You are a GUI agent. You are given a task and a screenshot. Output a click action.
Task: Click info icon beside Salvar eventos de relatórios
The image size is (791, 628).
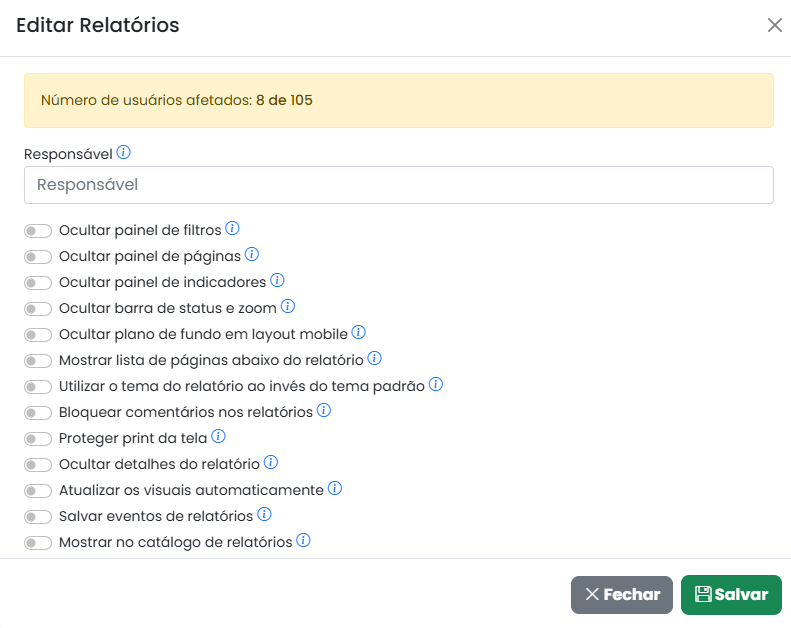click(x=264, y=514)
